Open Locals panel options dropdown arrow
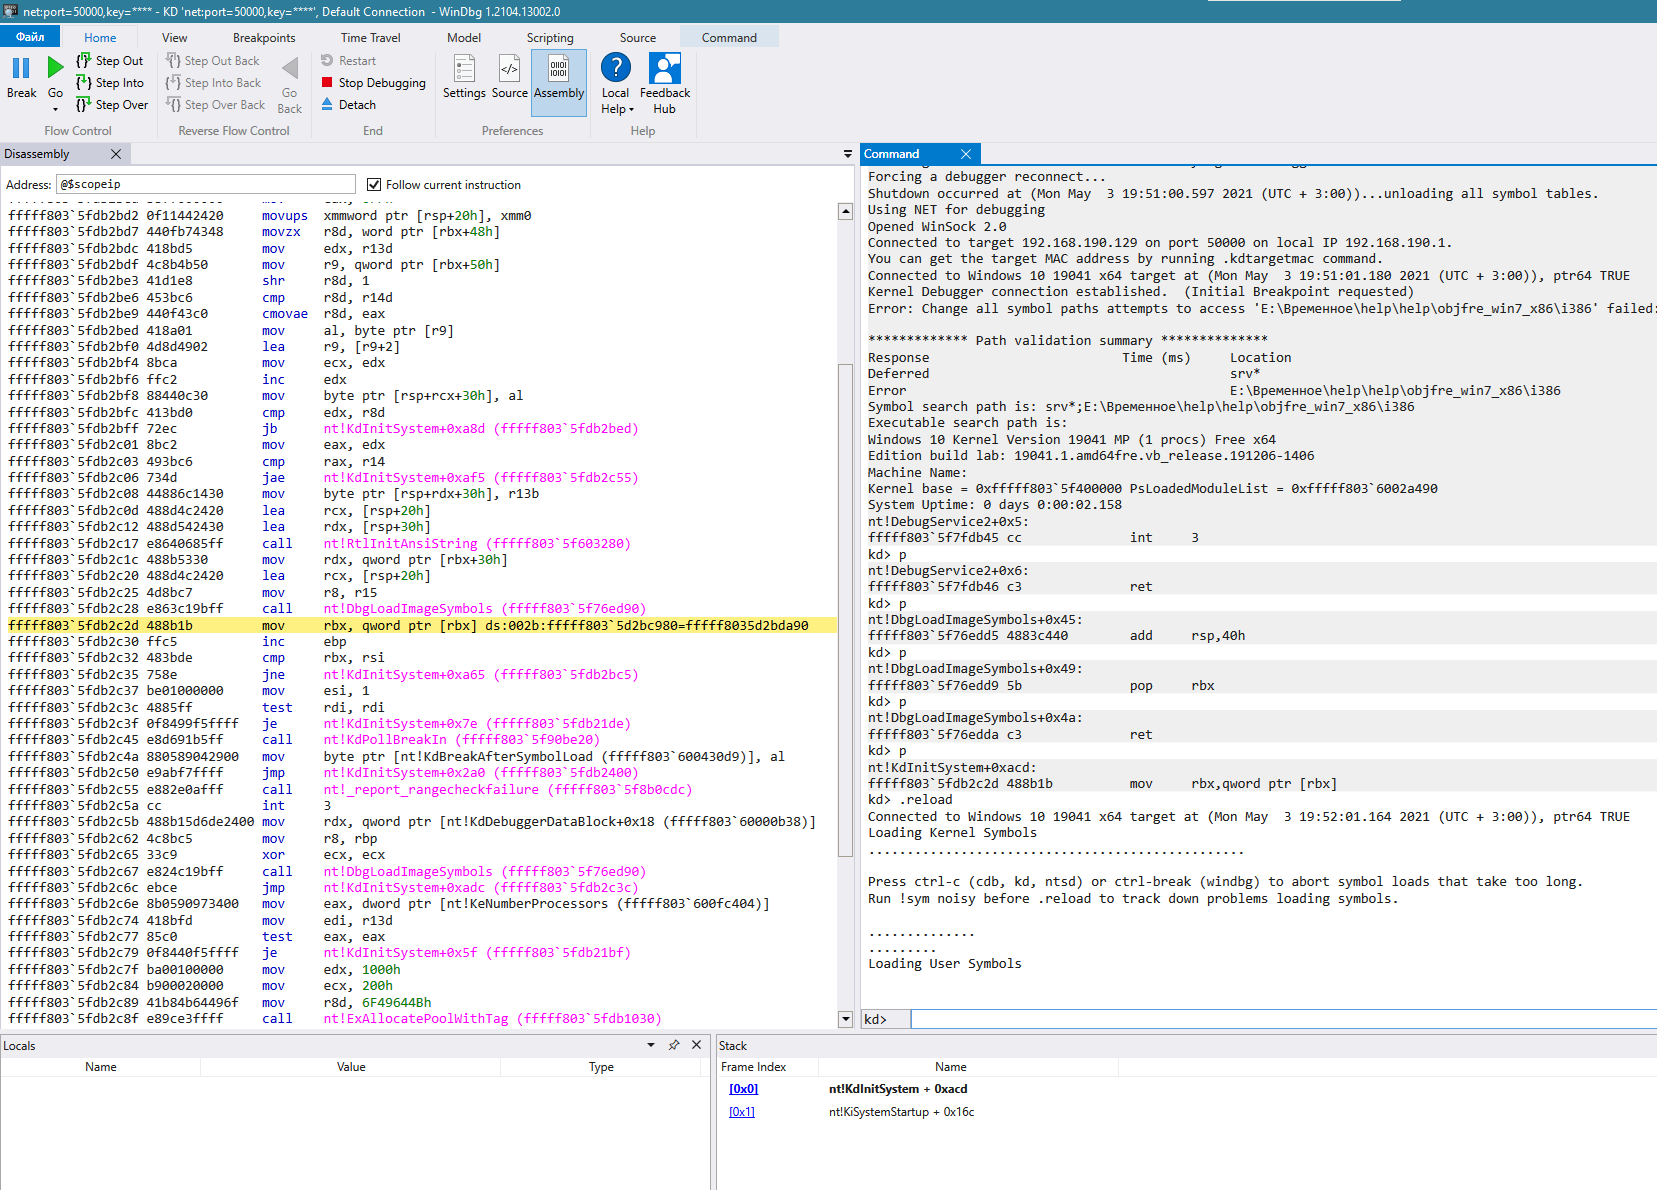Image resolution: width=1657 pixels, height=1190 pixels. pyautogui.click(x=651, y=1045)
